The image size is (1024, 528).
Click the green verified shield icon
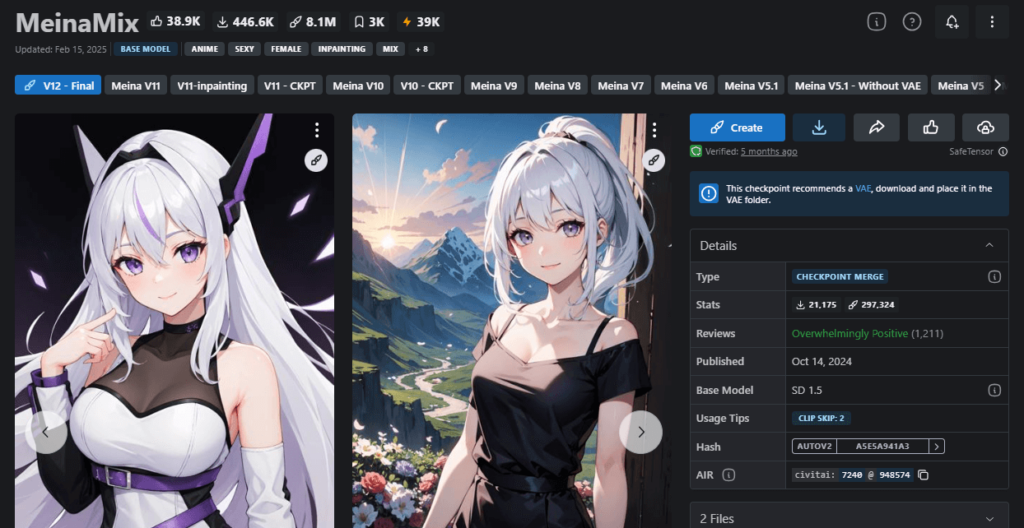coord(696,152)
